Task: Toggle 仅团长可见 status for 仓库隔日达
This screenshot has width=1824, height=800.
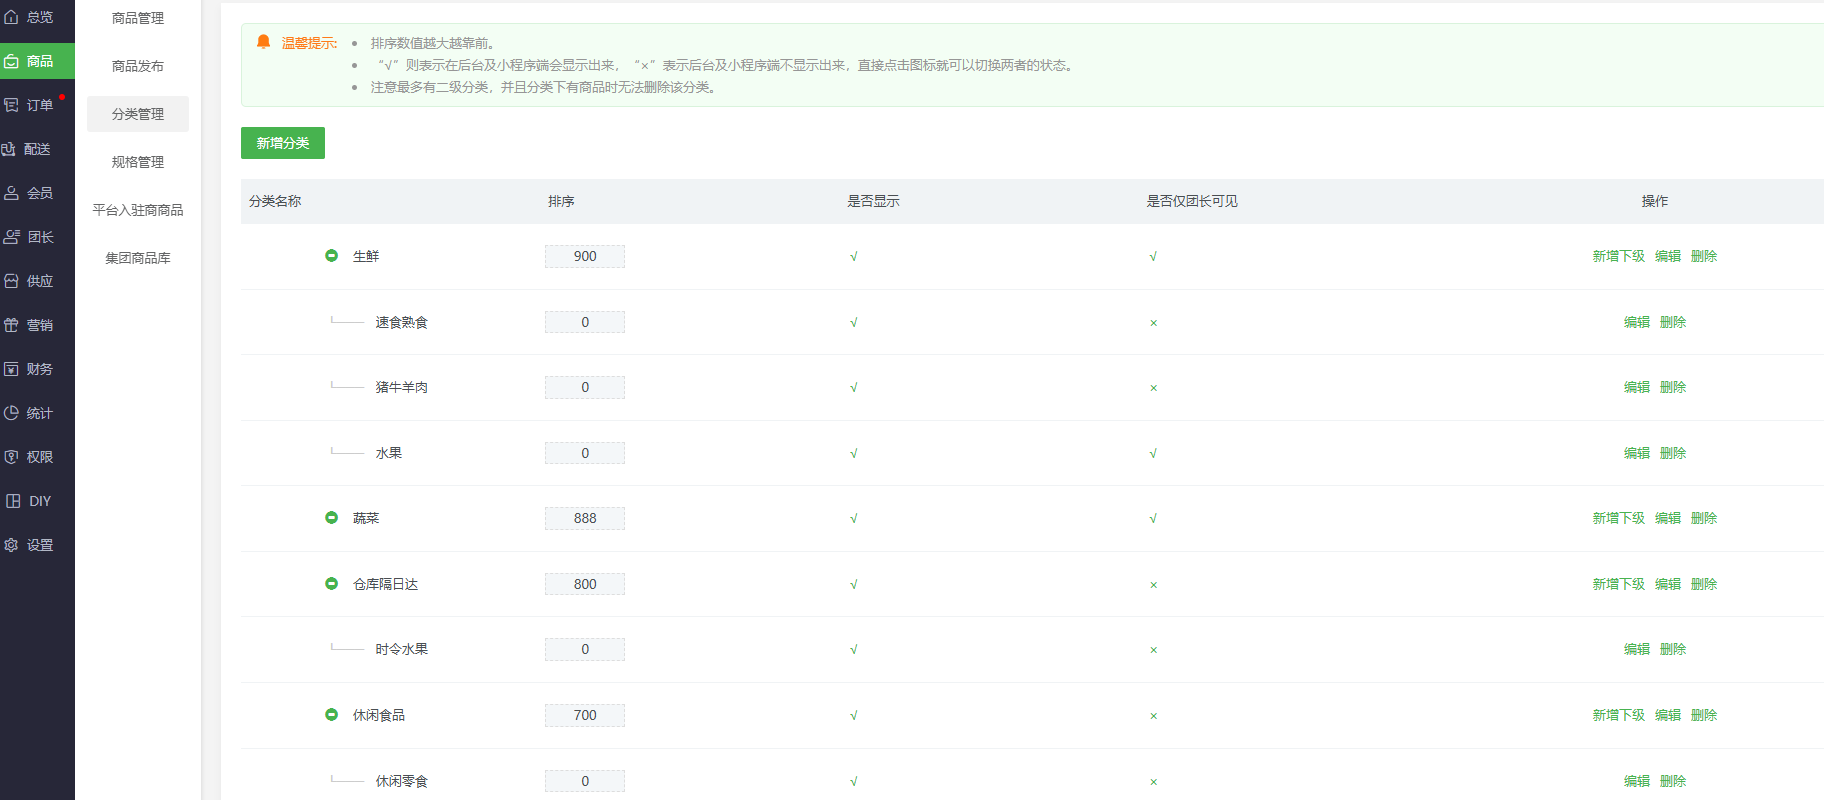Action: pos(1153,585)
